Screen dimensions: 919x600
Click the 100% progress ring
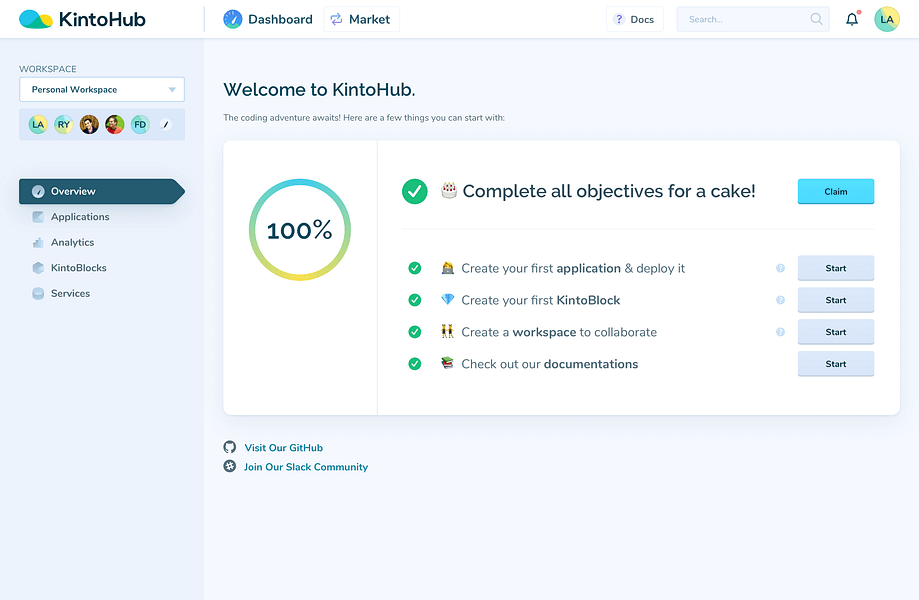click(300, 230)
